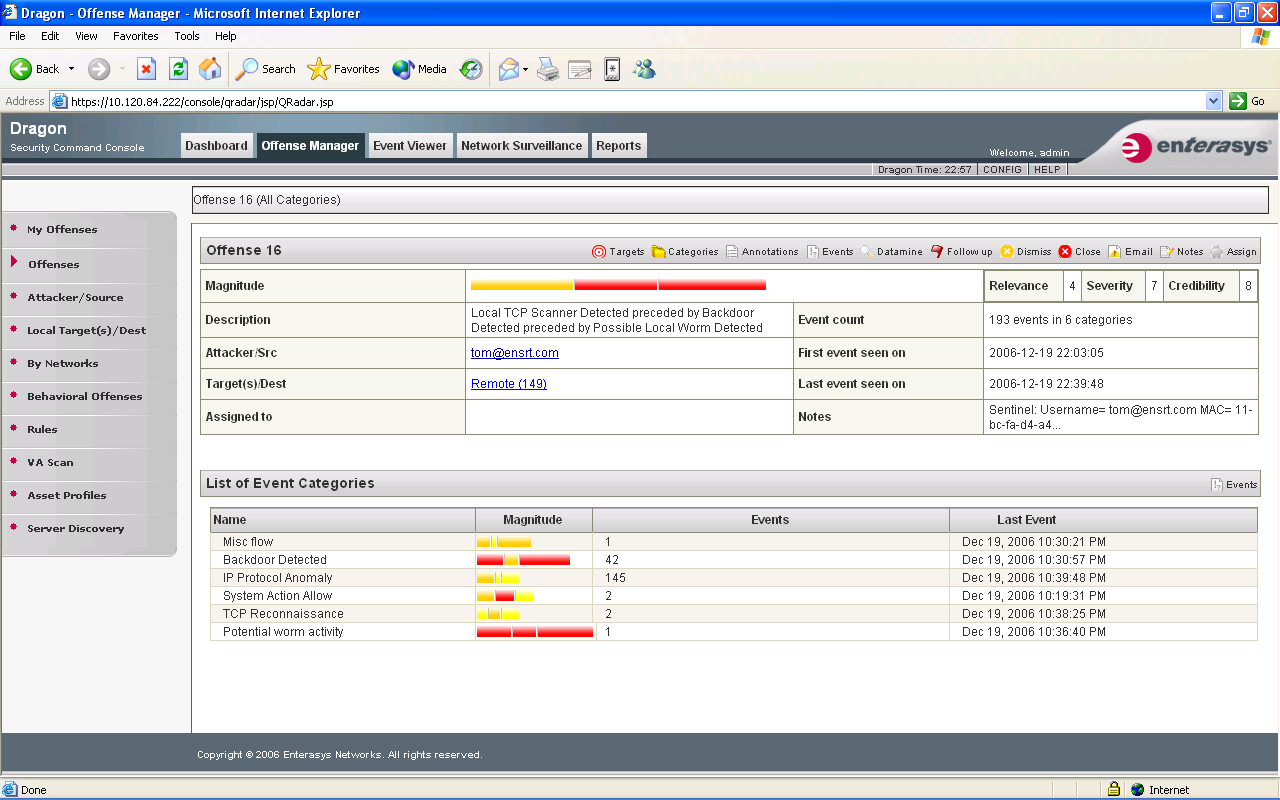
Task: Switch to the Network Surveillance tab
Action: coord(521,146)
